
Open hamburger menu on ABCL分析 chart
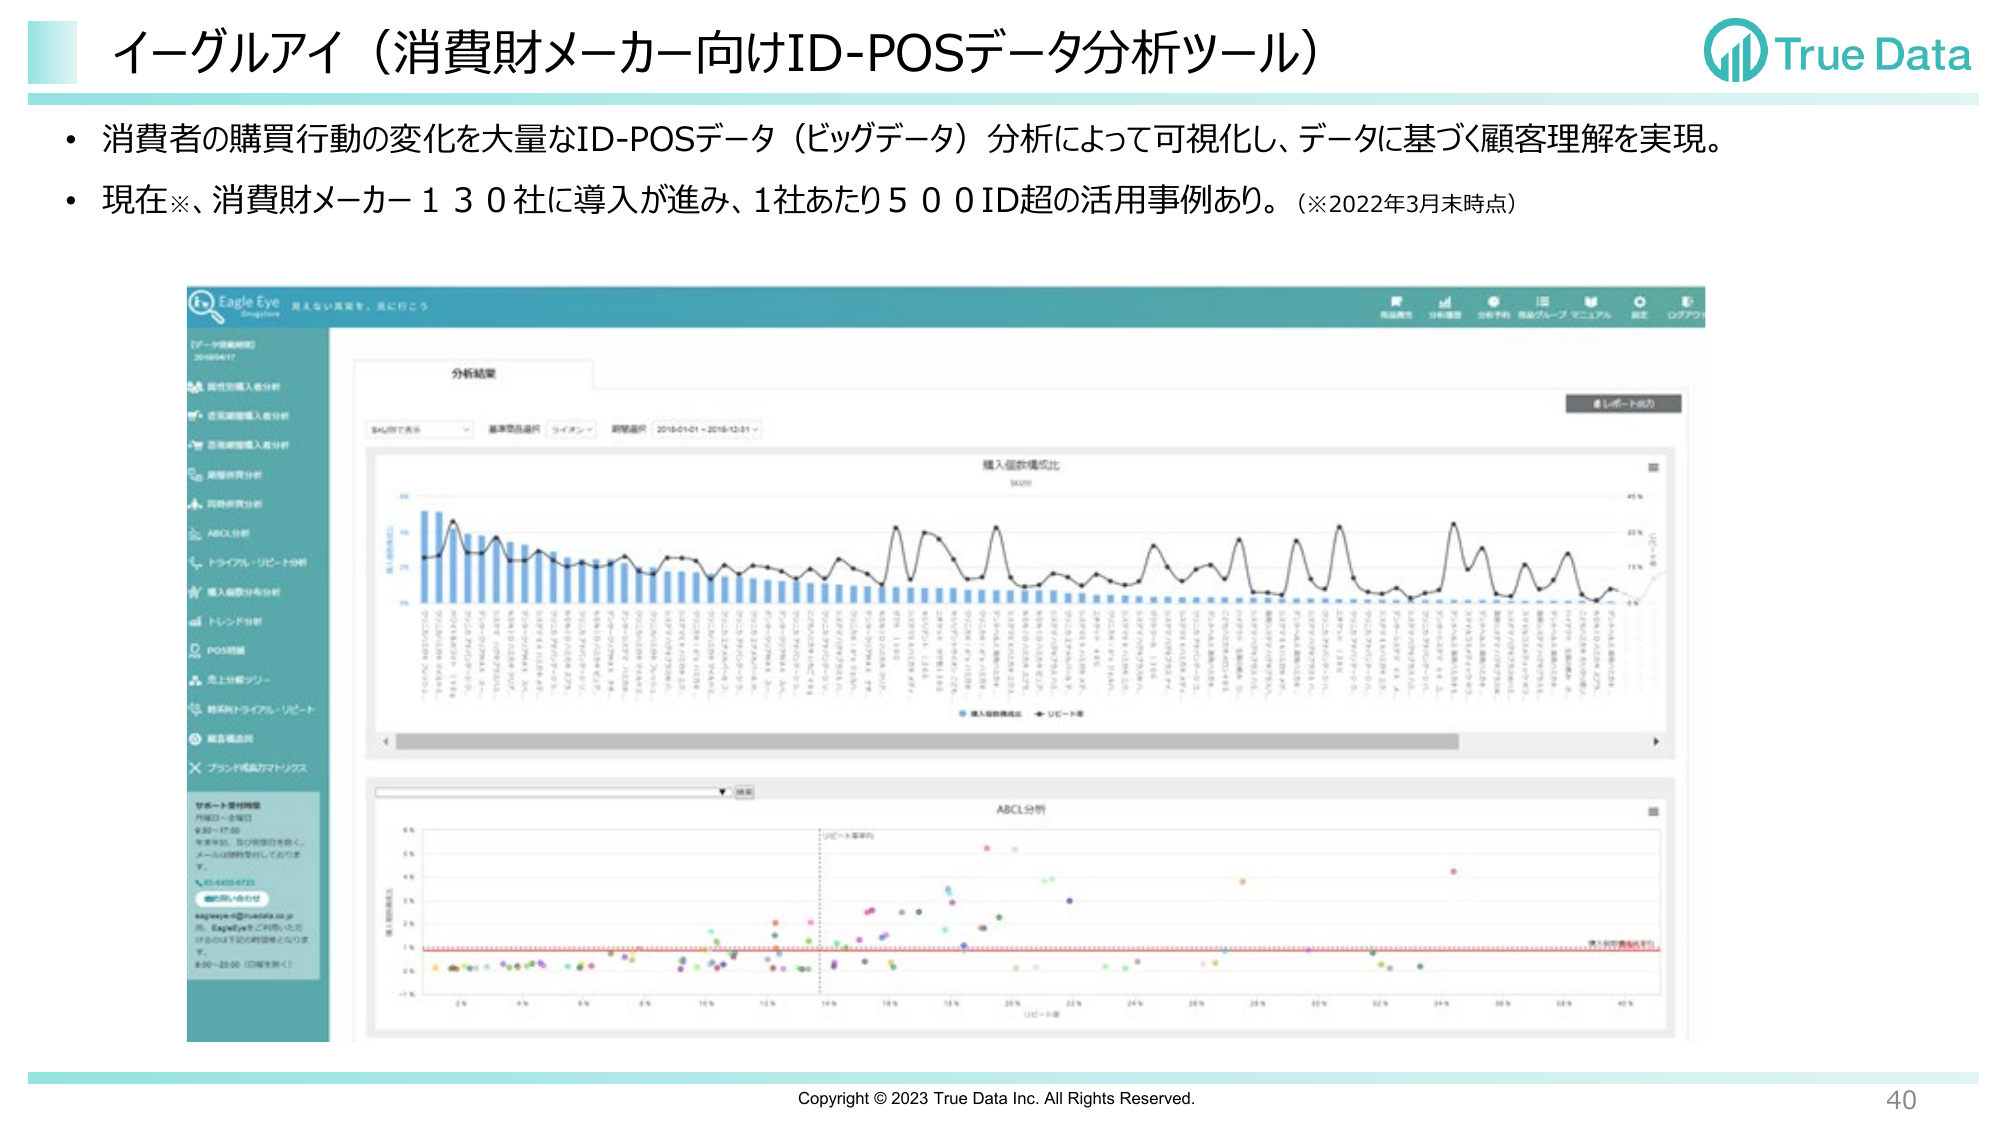(1653, 812)
